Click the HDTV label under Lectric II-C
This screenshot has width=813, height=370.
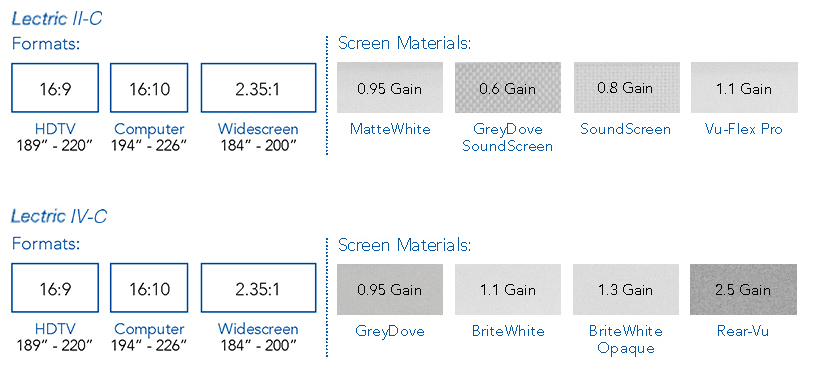55,129
